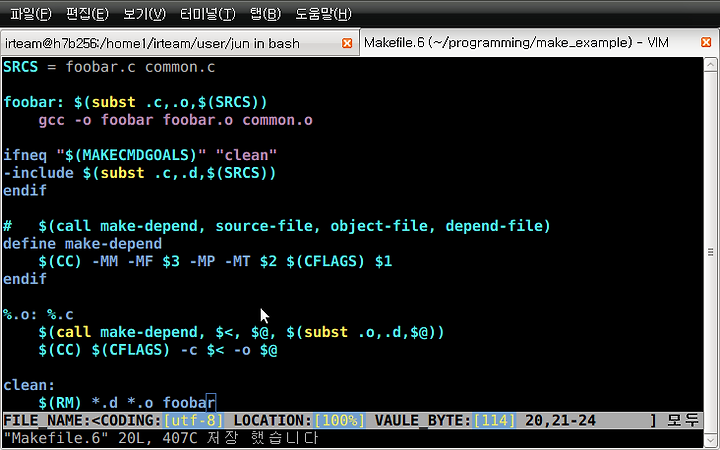Viewport: 720px width, 450px height.
Task: Click the '$(call make-depend, $<, $@' line
Action: tap(242, 332)
